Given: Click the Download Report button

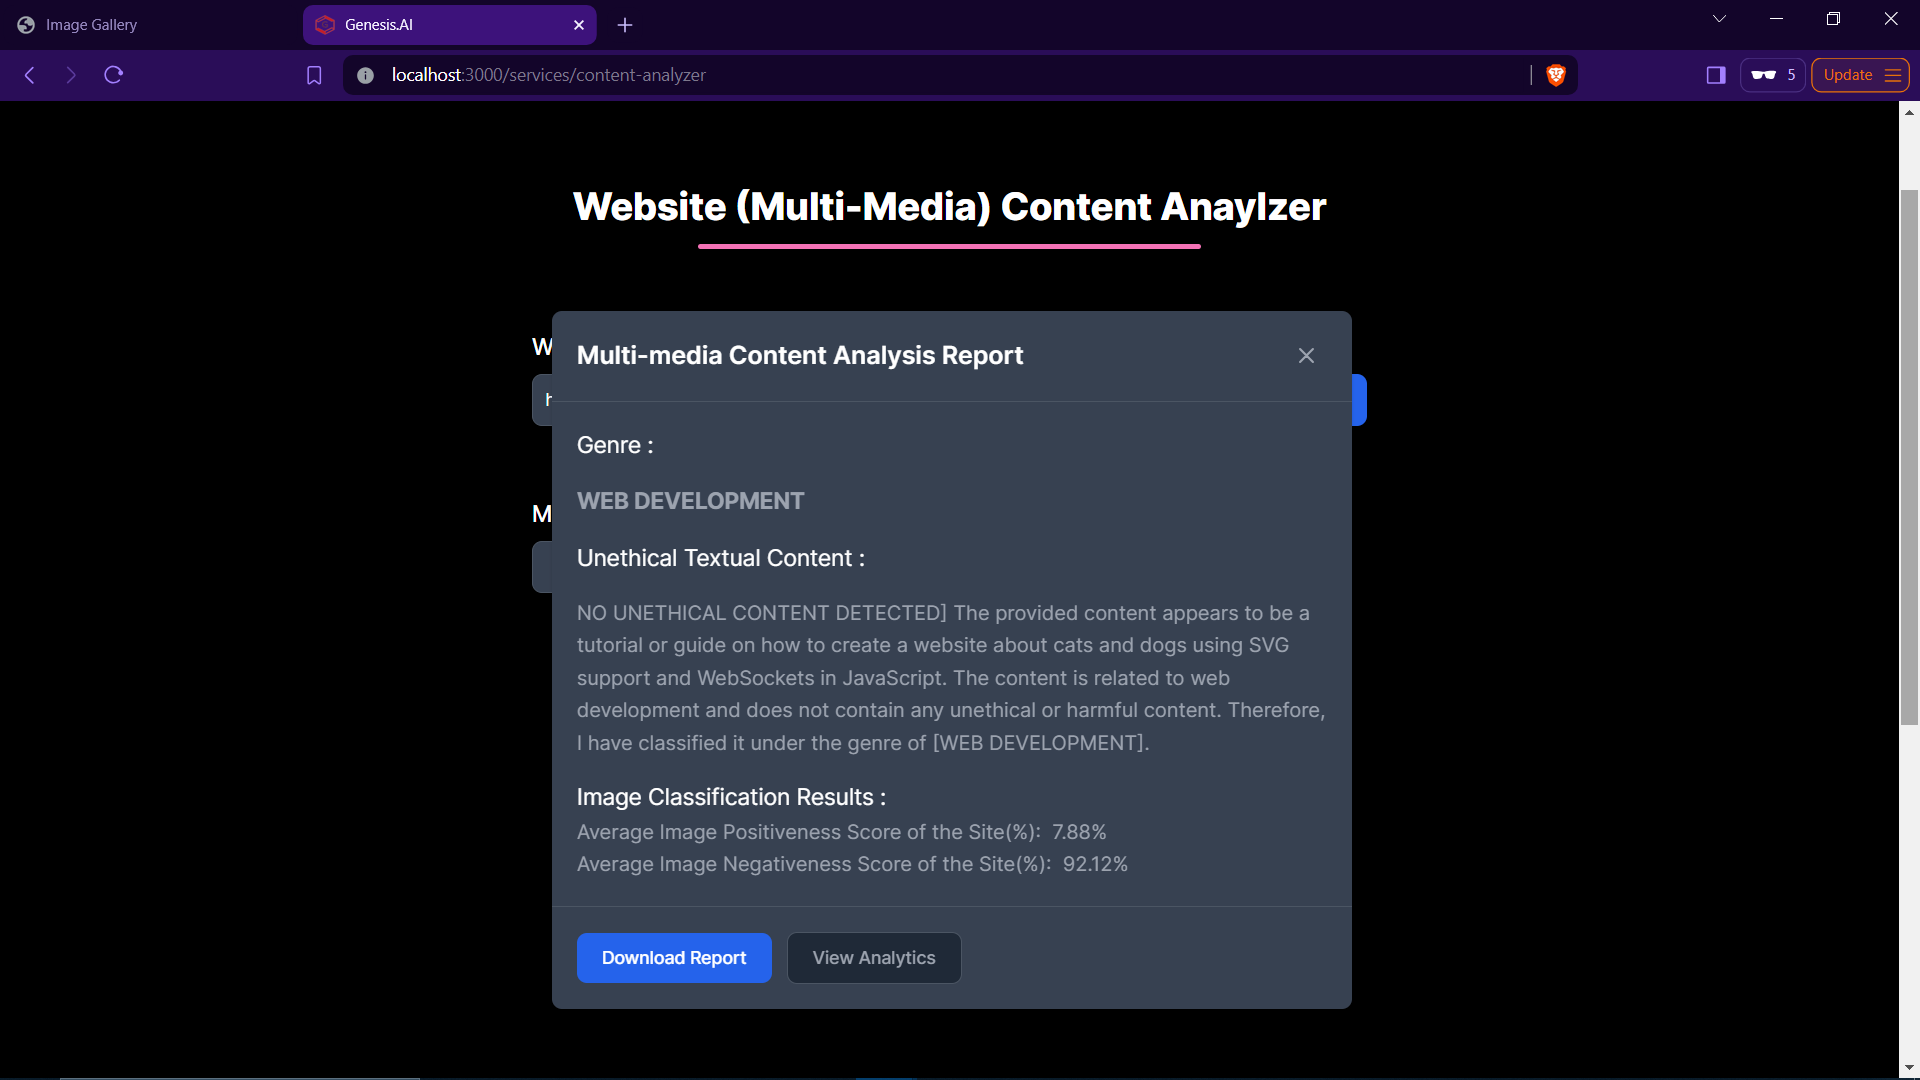Looking at the screenshot, I should [x=674, y=958].
